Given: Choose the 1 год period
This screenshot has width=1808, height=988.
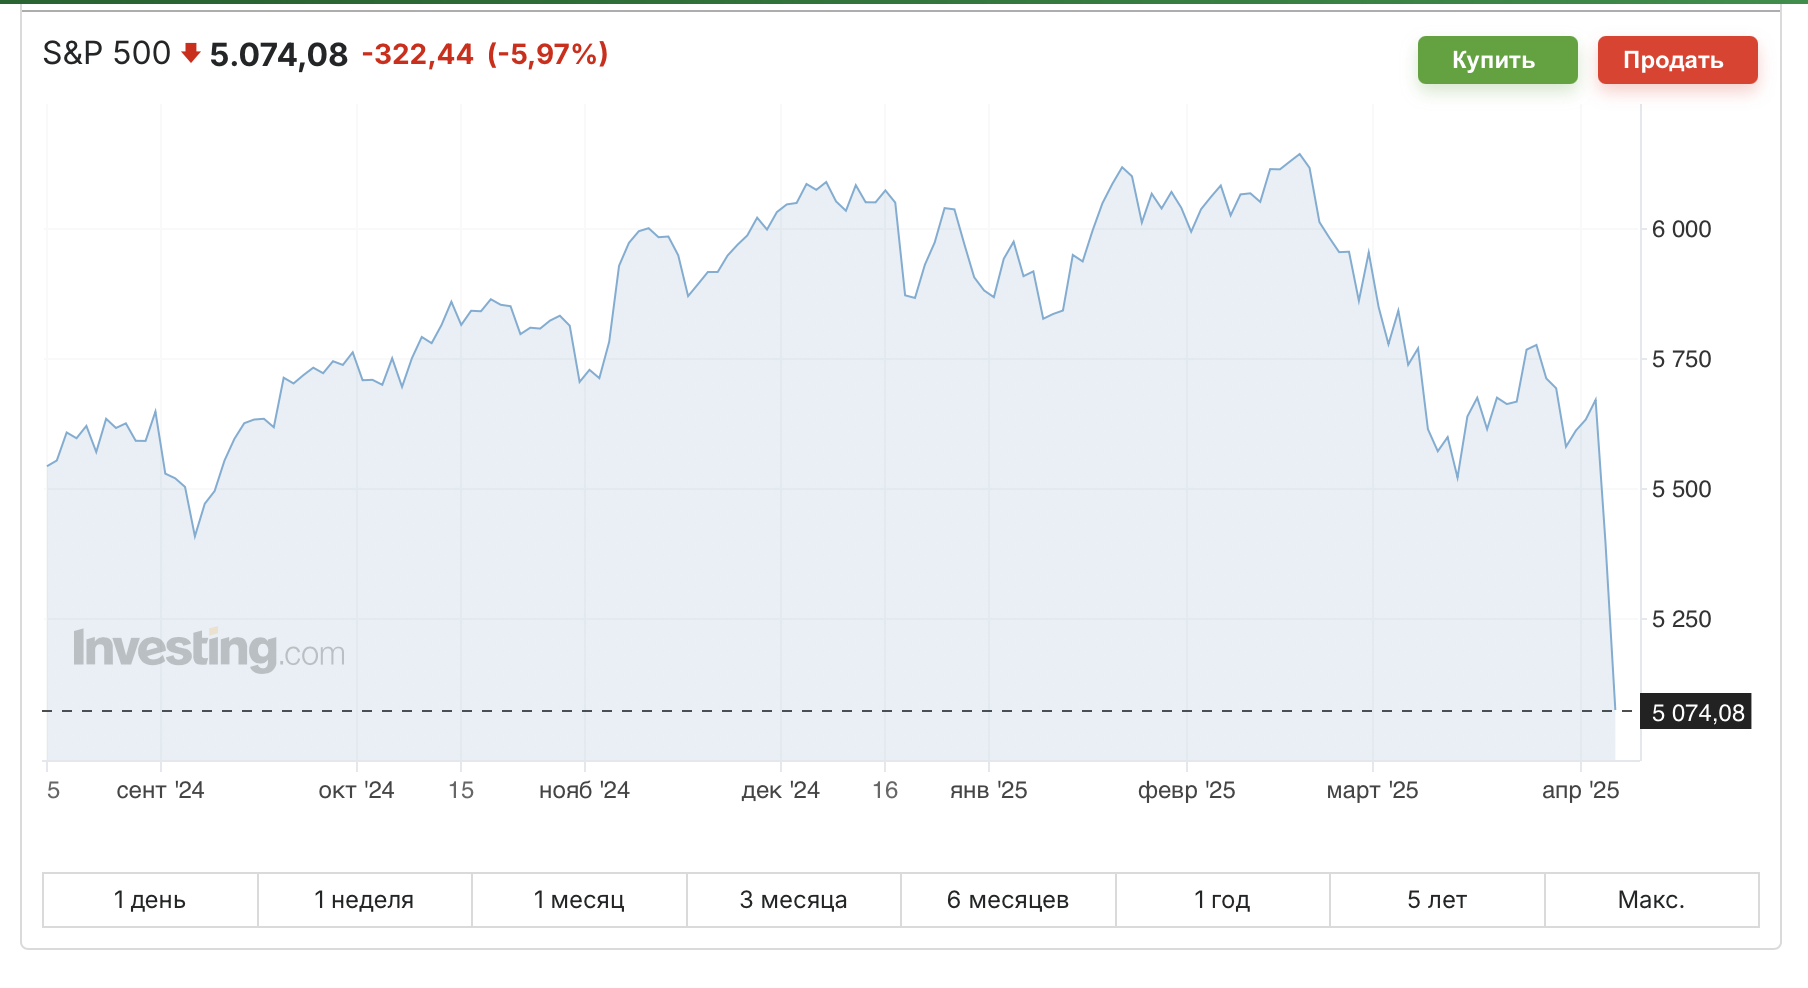Looking at the screenshot, I should (1222, 900).
